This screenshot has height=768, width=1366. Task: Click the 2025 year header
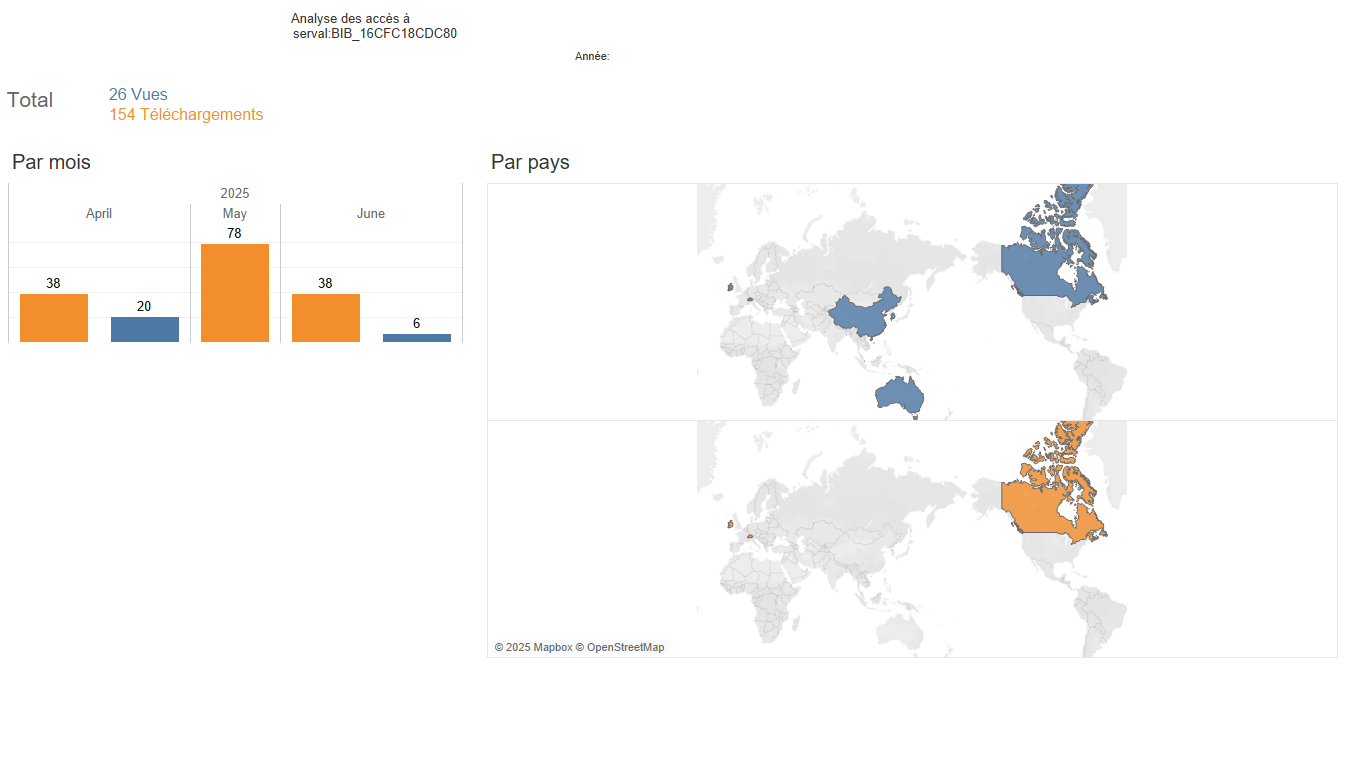click(235, 193)
